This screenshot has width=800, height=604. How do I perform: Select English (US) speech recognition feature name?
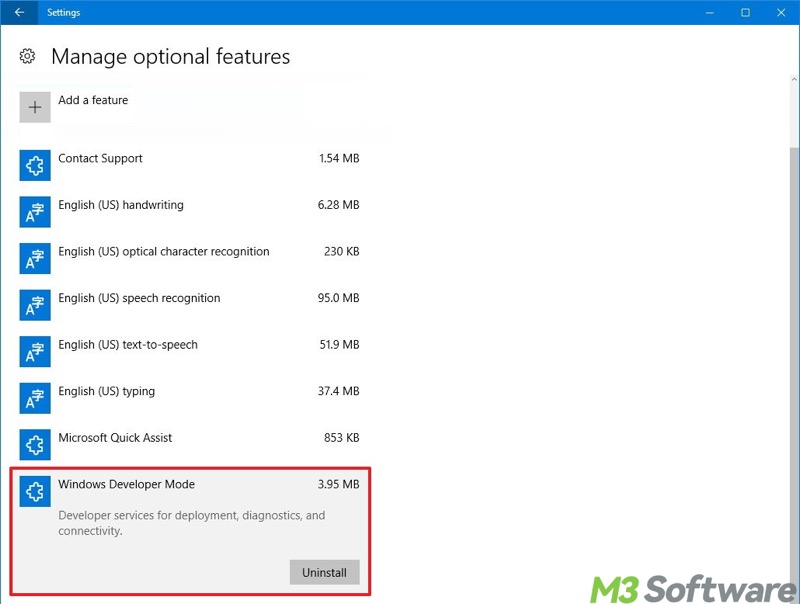pyautogui.click(x=139, y=298)
